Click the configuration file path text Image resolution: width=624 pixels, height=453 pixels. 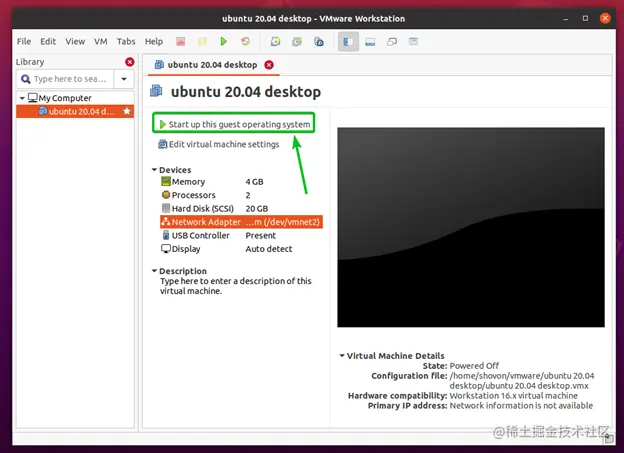(522, 381)
